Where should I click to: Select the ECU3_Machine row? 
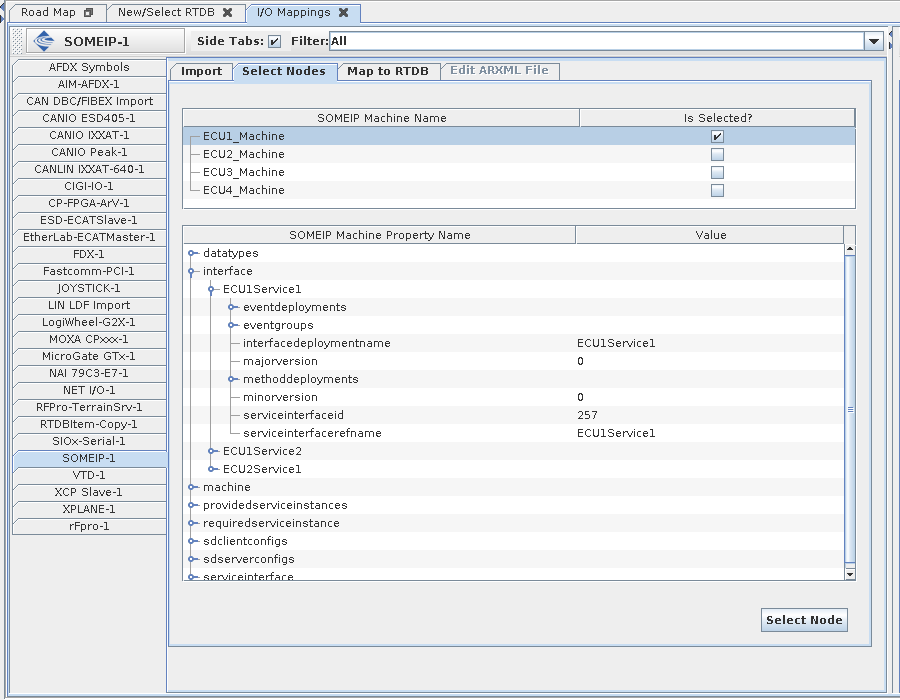pos(519,172)
